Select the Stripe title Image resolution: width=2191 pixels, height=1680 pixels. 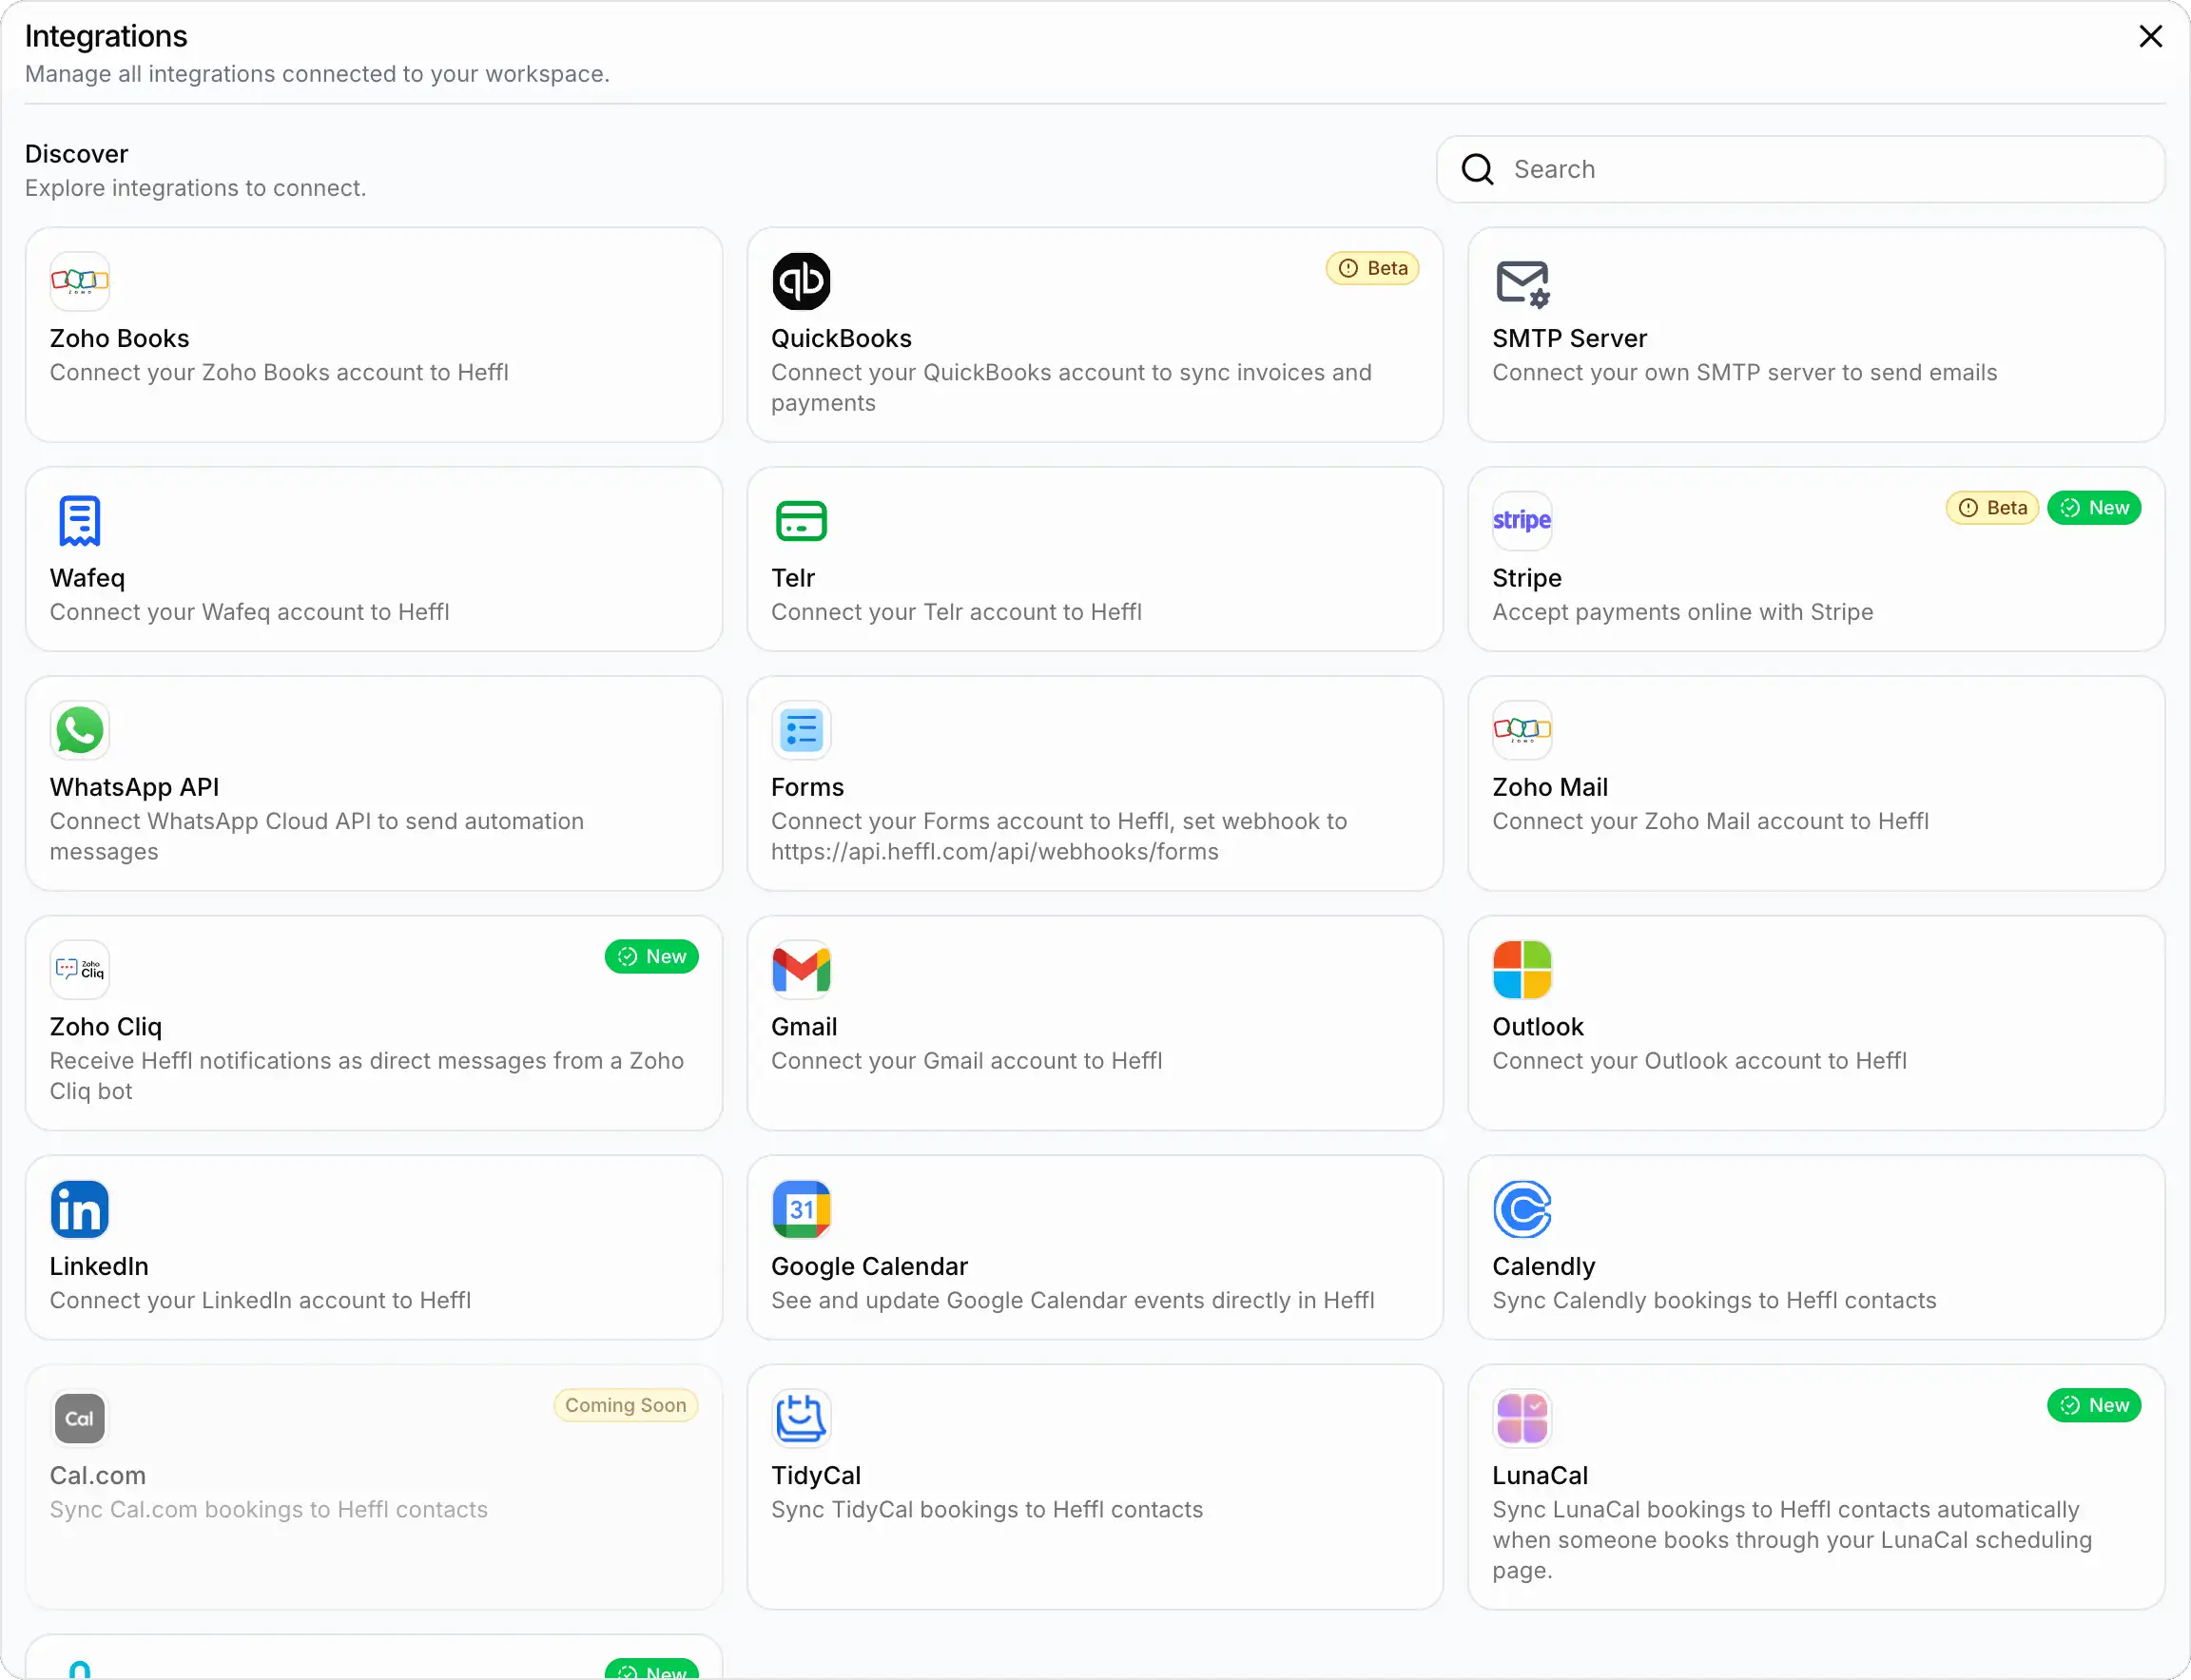click(x=1527, y=578)
